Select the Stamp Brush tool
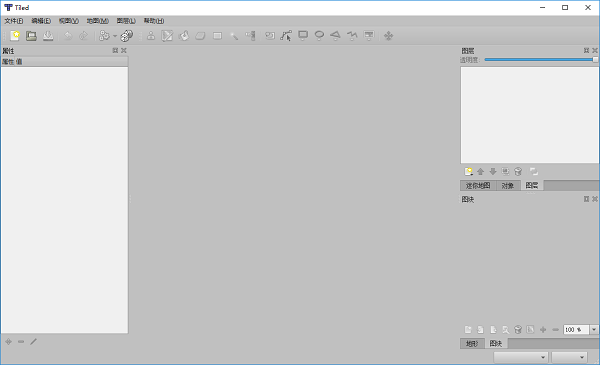Image resolution: width=600 pixels, height=365 pixels. 151,36
